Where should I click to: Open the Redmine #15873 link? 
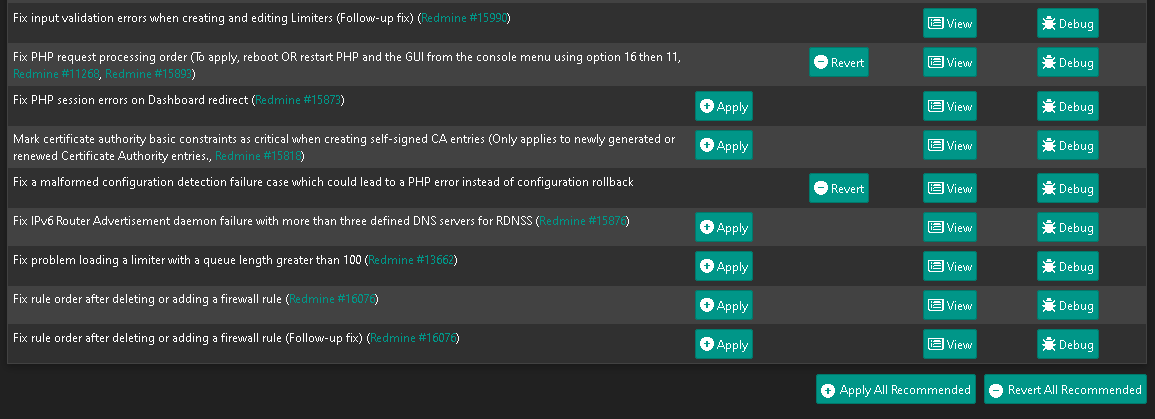coord(298,99)
